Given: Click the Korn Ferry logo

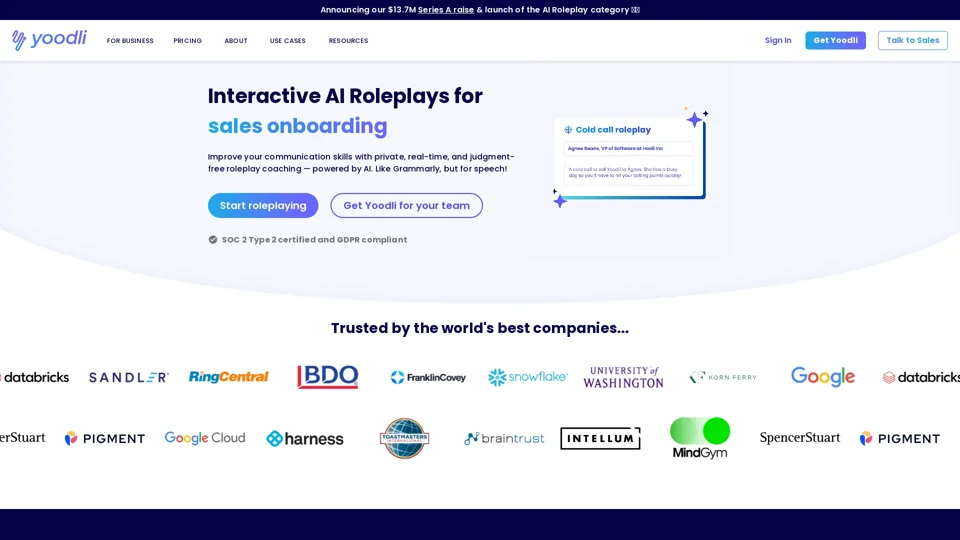Looking at the screenshot, I should pyautogui.click(x=723, y=377).
